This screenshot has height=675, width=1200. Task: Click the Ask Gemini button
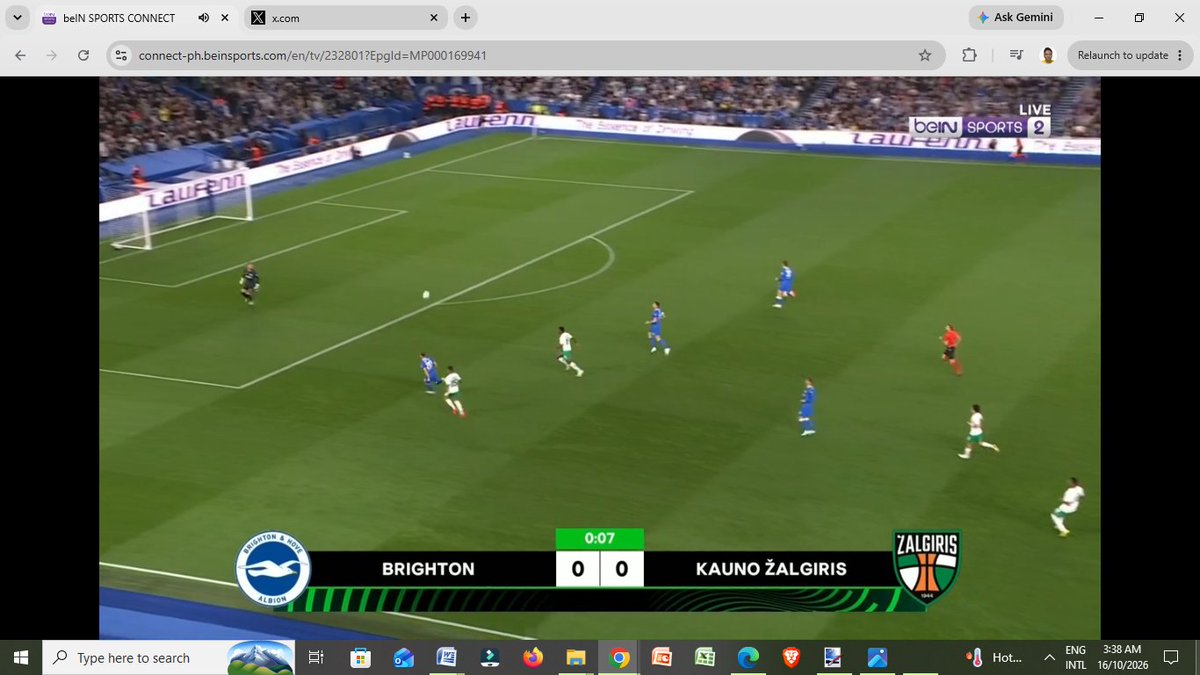coord(1016,18)
